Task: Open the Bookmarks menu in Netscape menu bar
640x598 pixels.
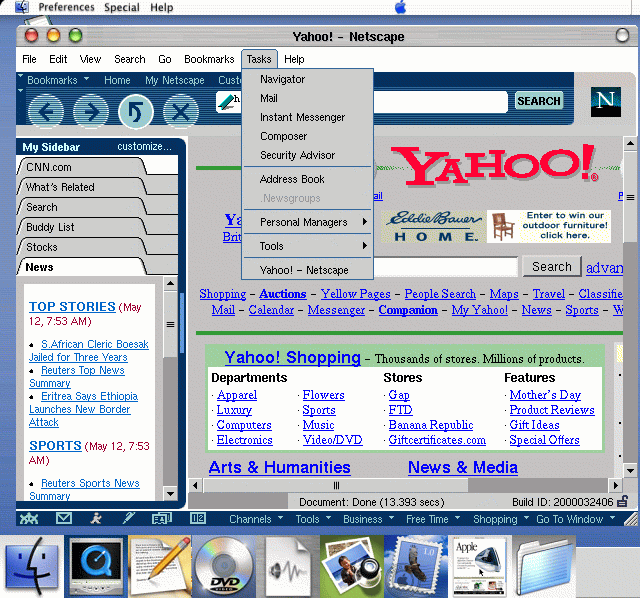Action: point(209,59)
